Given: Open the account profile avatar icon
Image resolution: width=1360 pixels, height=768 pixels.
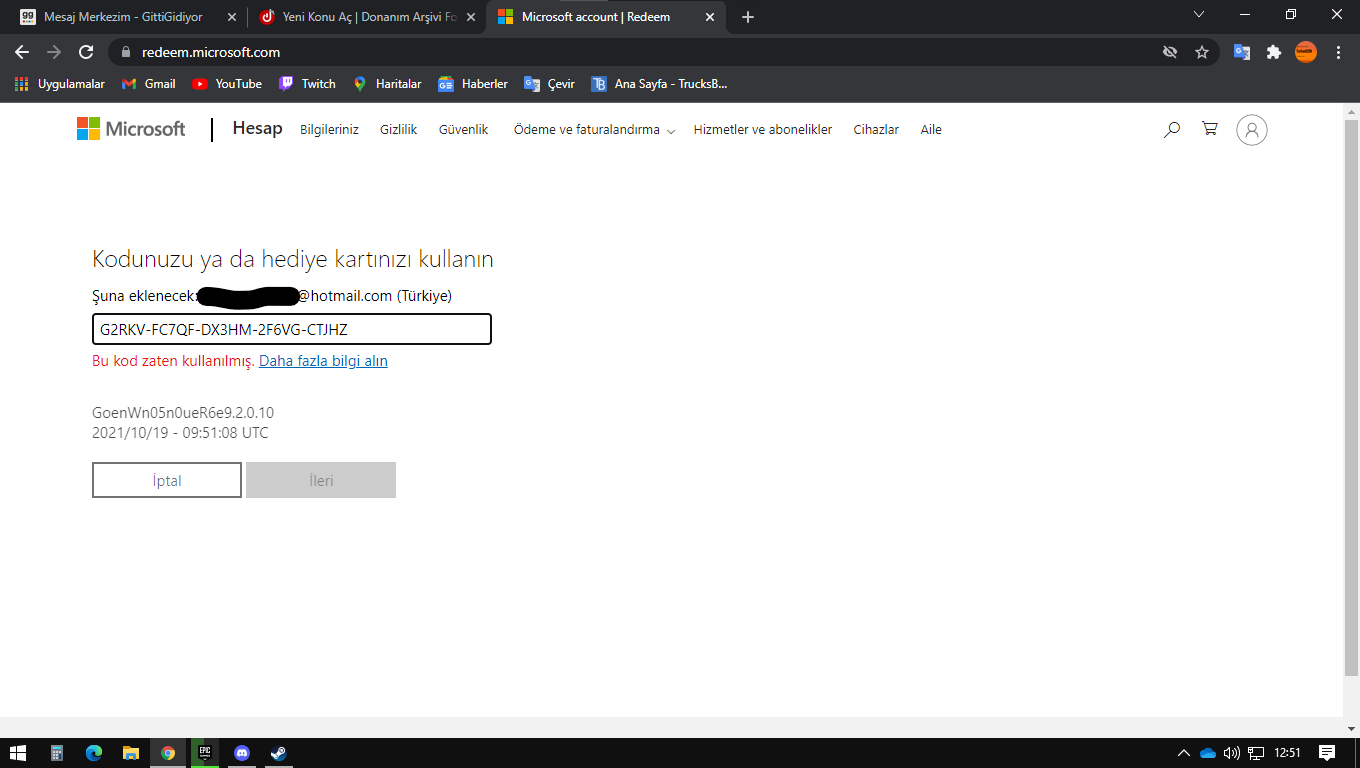Looking at the screenshot, I should point(1252,130).
